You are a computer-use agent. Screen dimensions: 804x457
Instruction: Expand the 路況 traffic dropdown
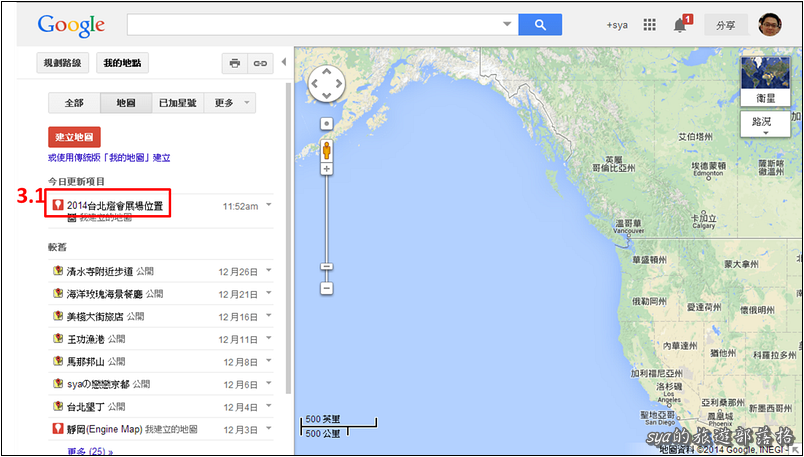click(x=765, y=125)
